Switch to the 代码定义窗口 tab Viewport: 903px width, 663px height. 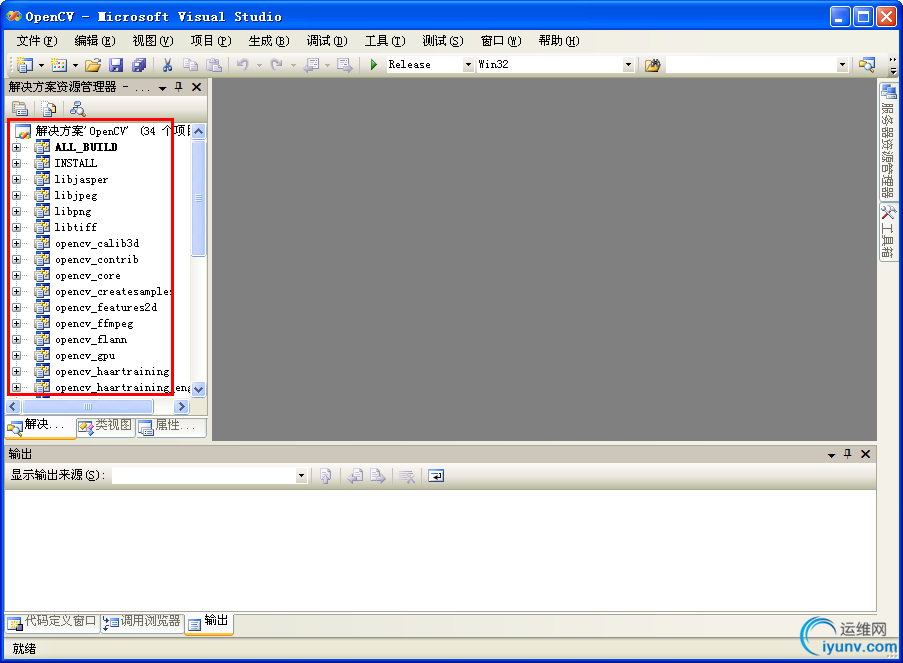pos(52,622)
